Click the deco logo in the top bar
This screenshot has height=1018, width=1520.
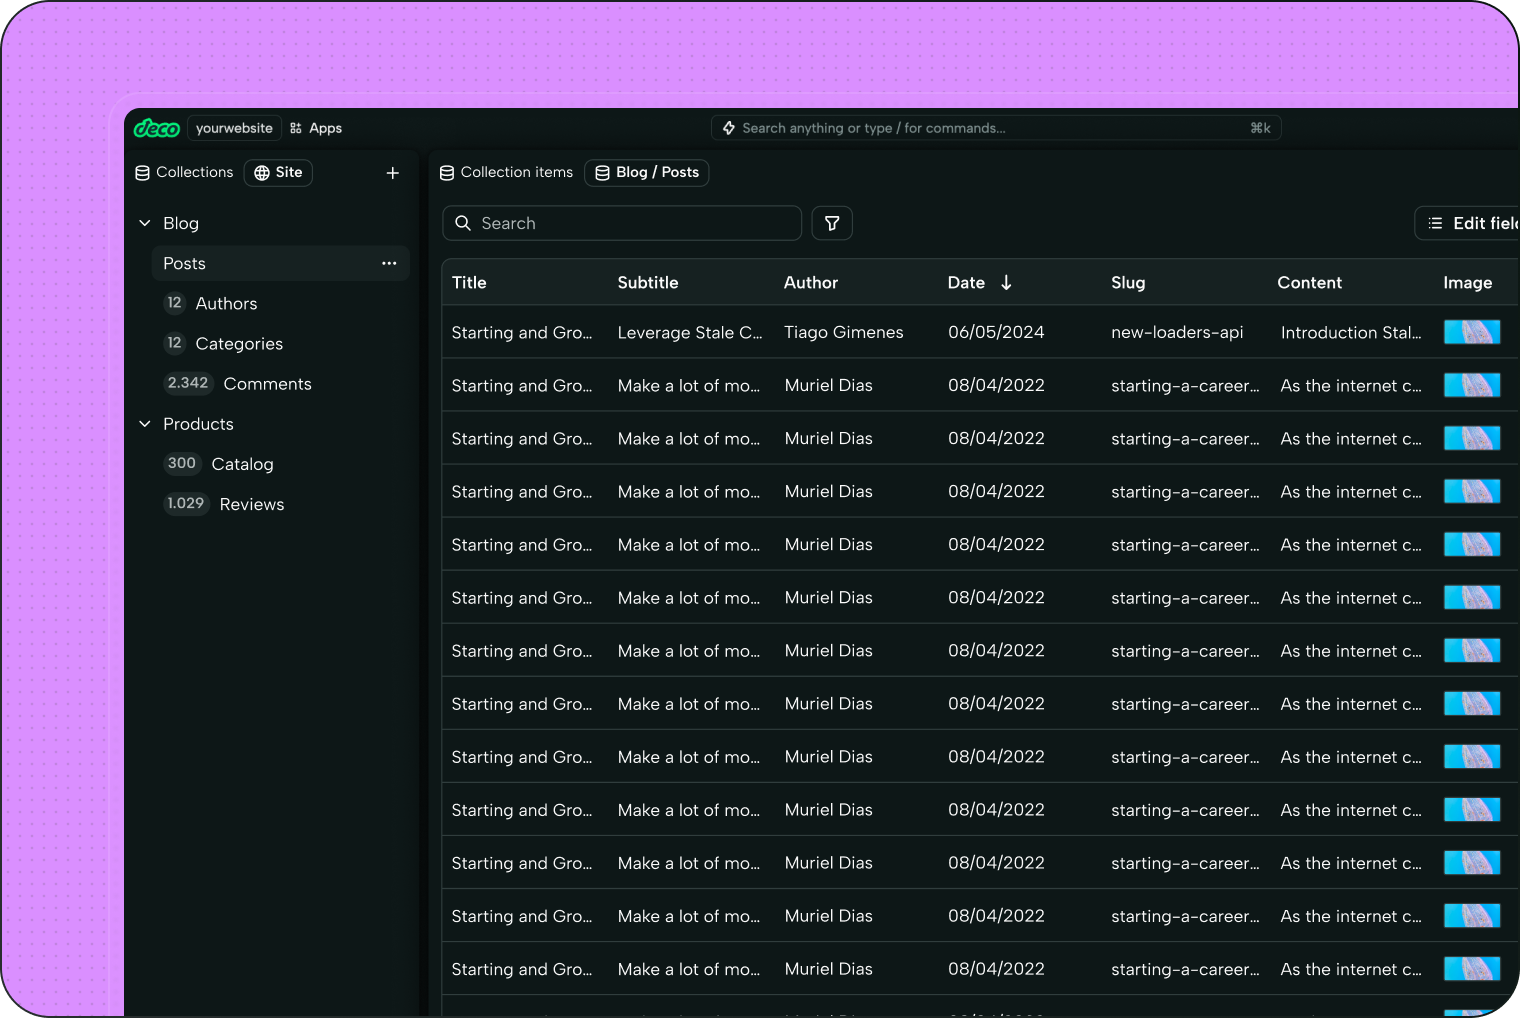[157, 128]
